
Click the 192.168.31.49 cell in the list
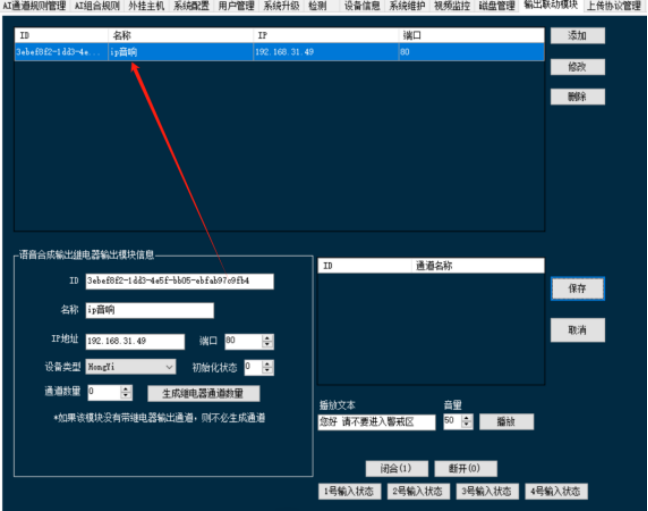pyautogui.click(x=326, y=52)
